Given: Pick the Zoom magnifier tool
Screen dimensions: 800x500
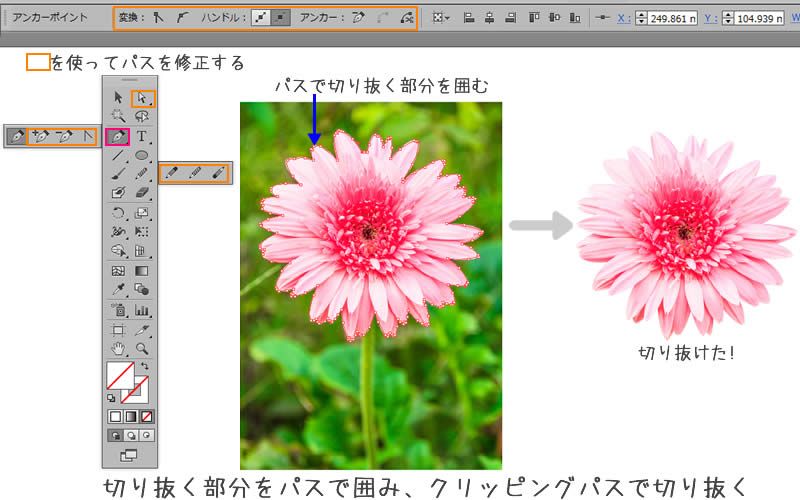Looking at the screenshot, I should coord(142,349).
